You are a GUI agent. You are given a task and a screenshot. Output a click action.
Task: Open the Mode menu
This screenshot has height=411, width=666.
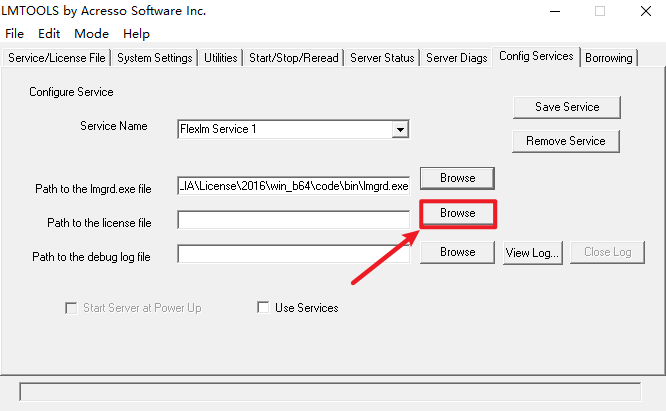point(91,34)
